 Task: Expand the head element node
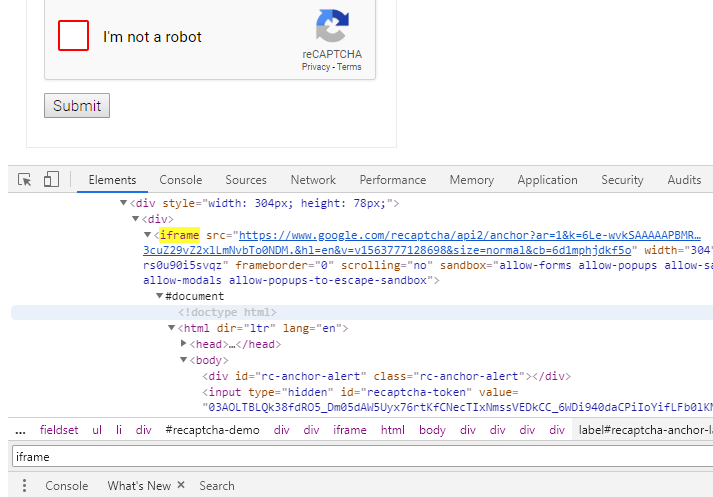point(183,344)
